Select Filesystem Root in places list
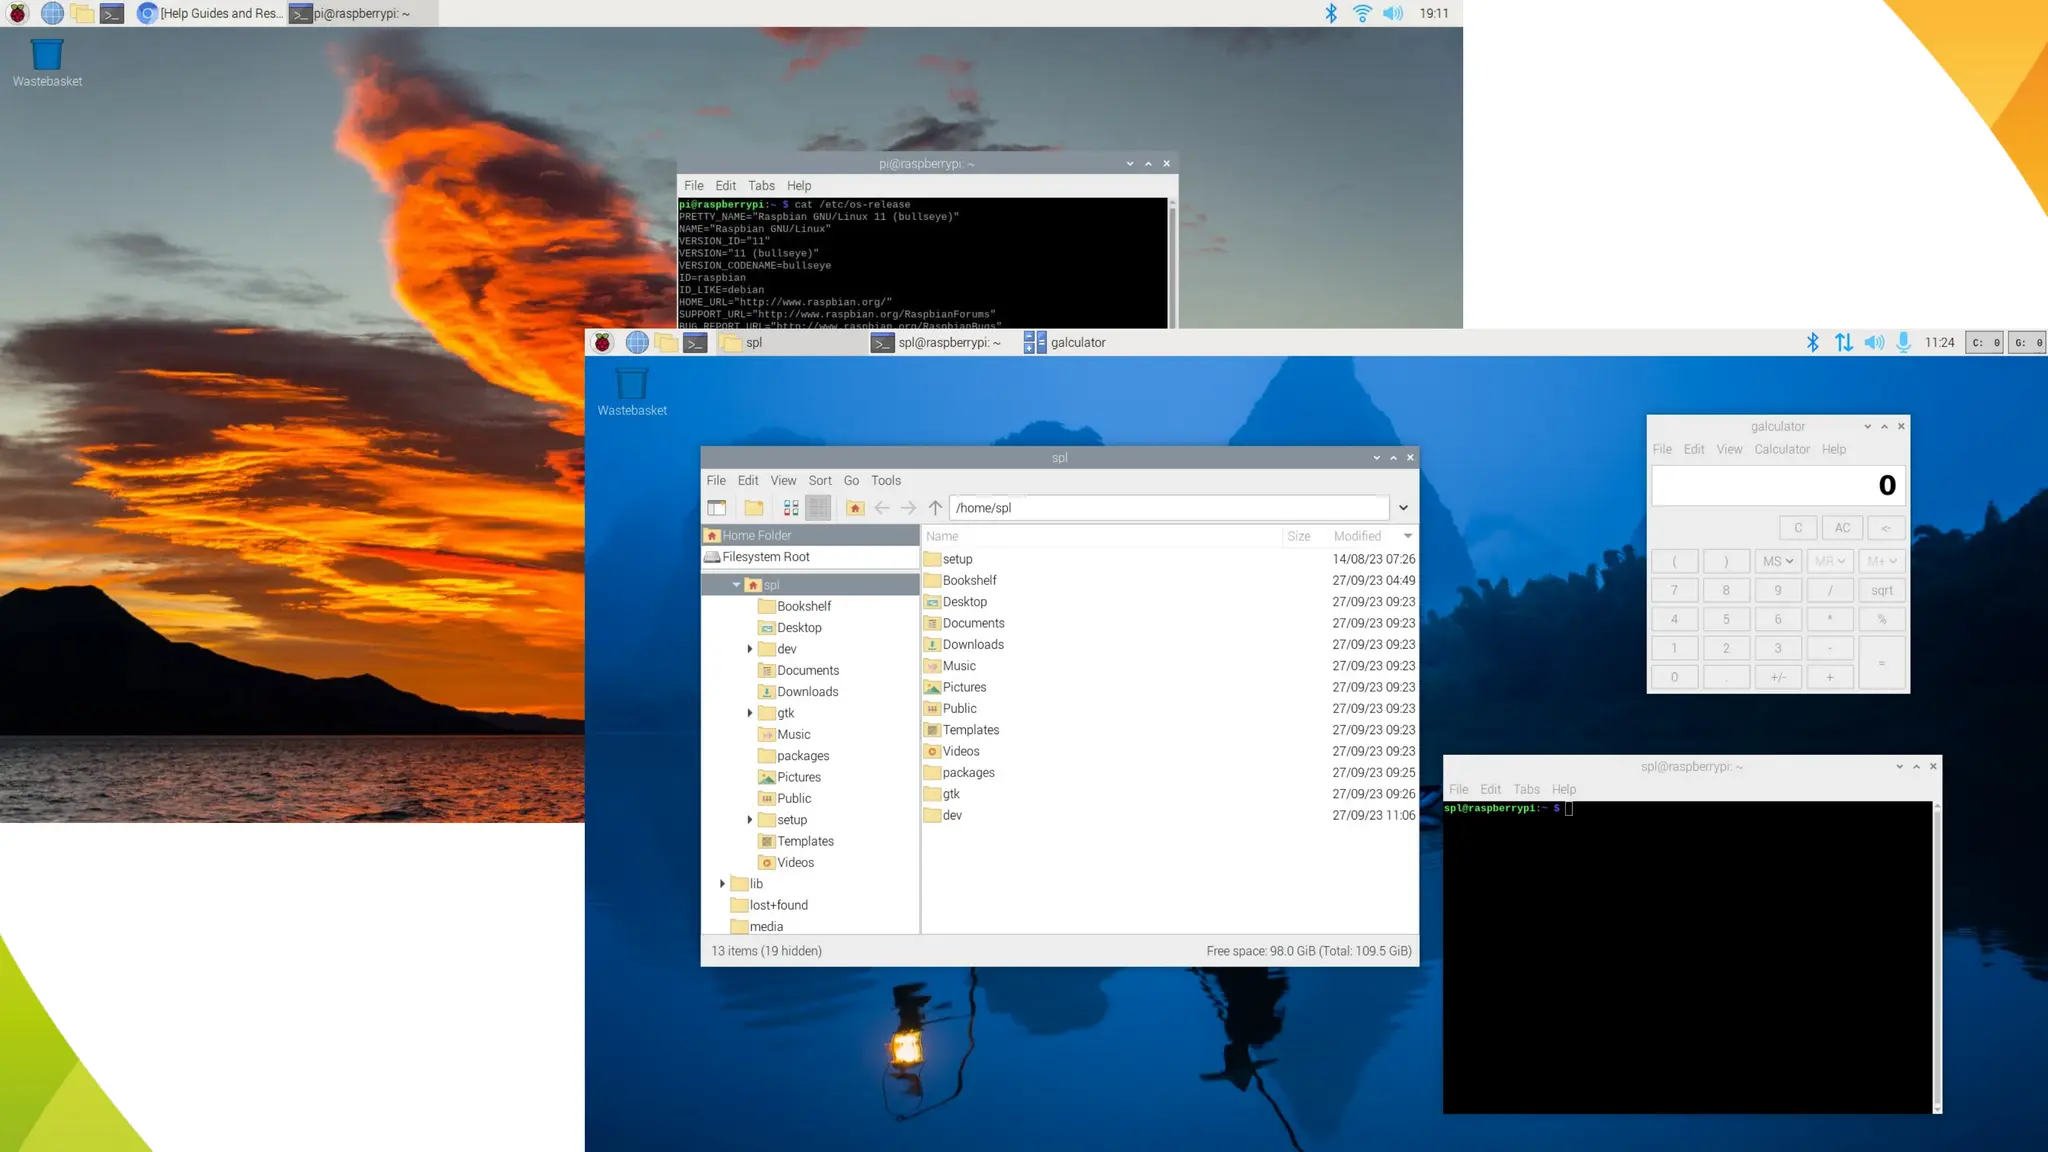The height and width of the screenshot is (1152, 2048). (810, 557)
